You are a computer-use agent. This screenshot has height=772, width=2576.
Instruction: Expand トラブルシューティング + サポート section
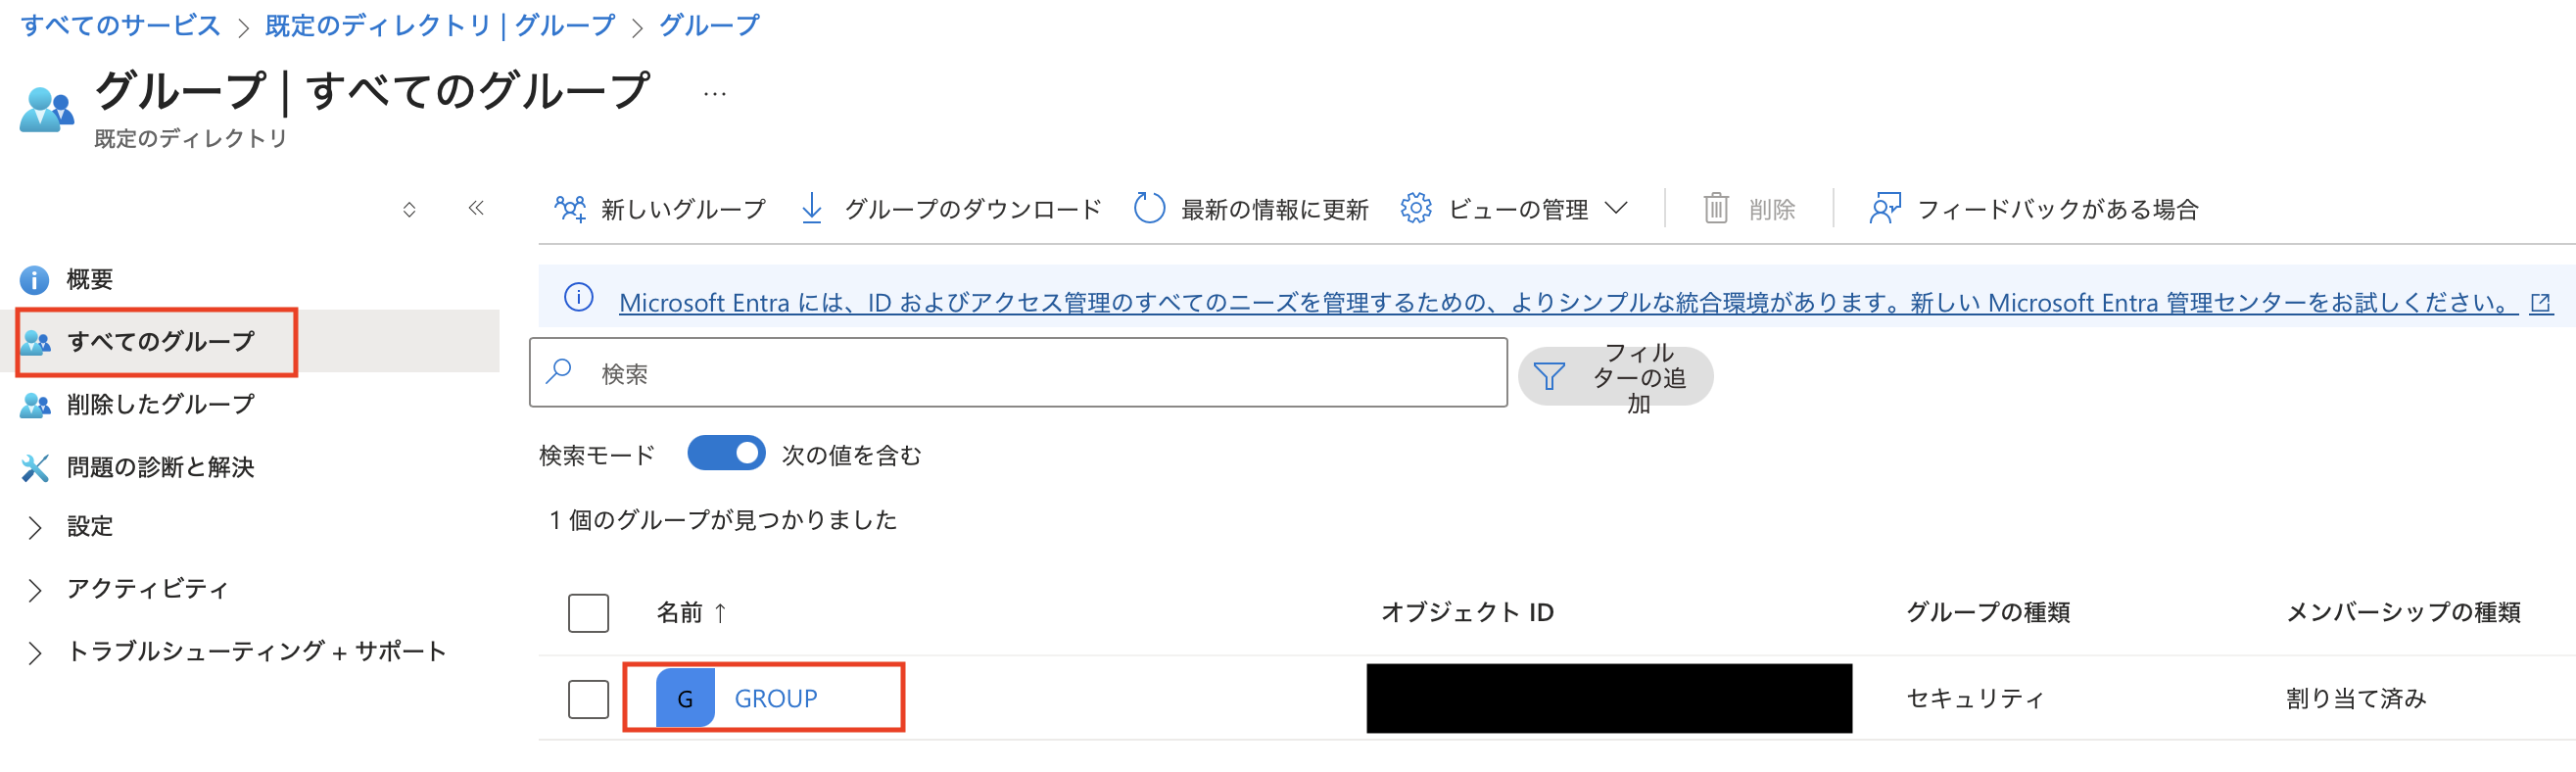(256, 651)
